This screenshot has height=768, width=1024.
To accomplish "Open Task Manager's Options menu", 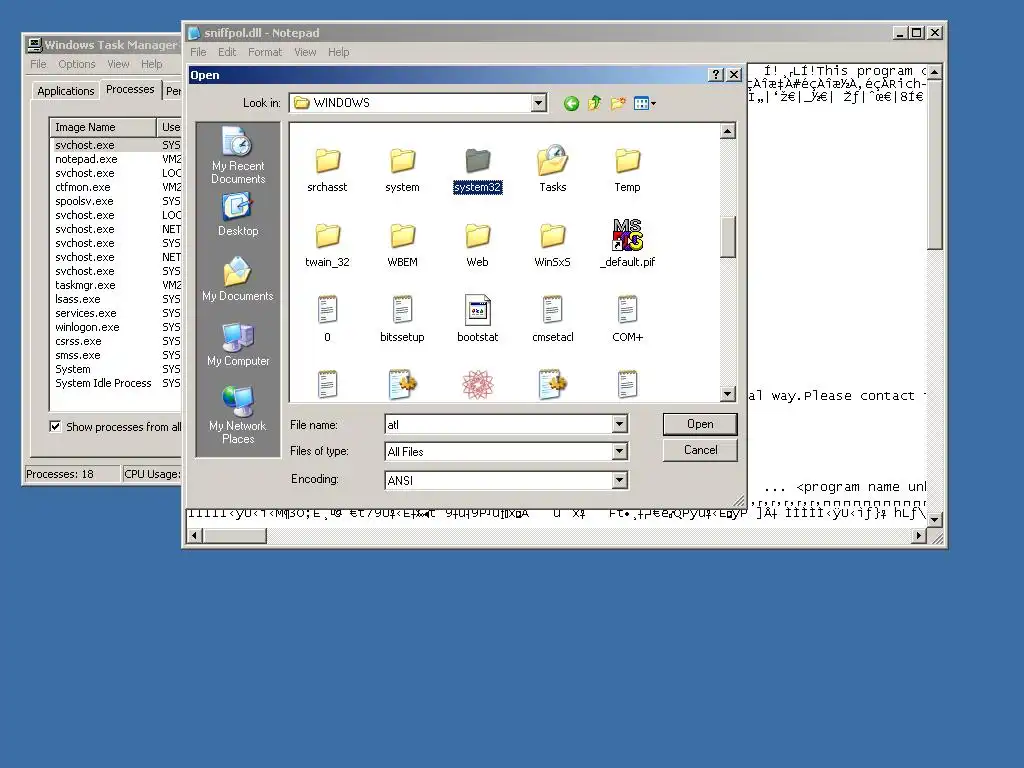I will (76, 64).
